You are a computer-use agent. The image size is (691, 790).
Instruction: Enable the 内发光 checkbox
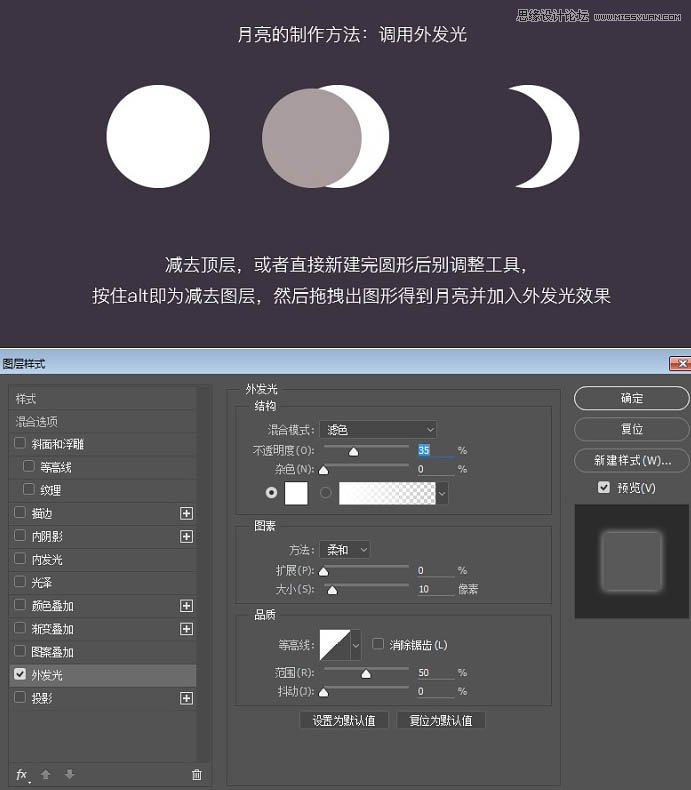coord(20,558)
